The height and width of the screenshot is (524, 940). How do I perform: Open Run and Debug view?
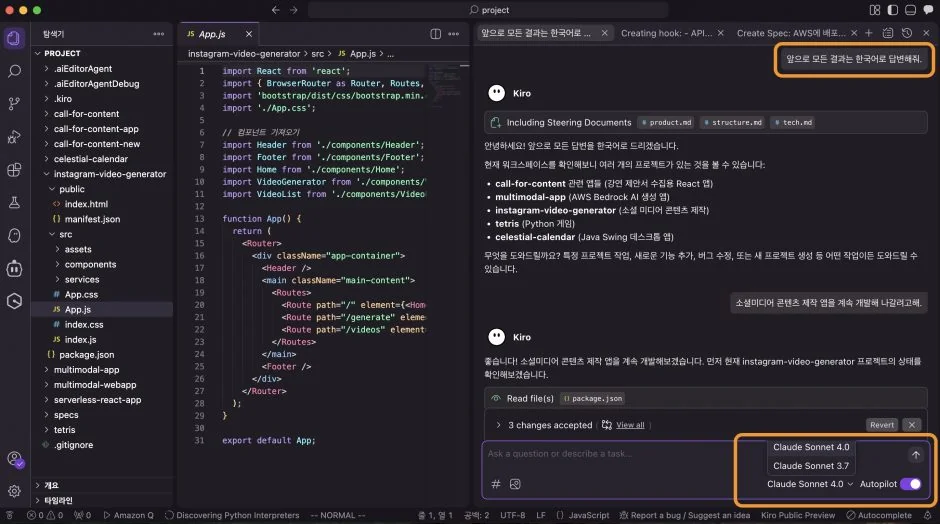14,137
